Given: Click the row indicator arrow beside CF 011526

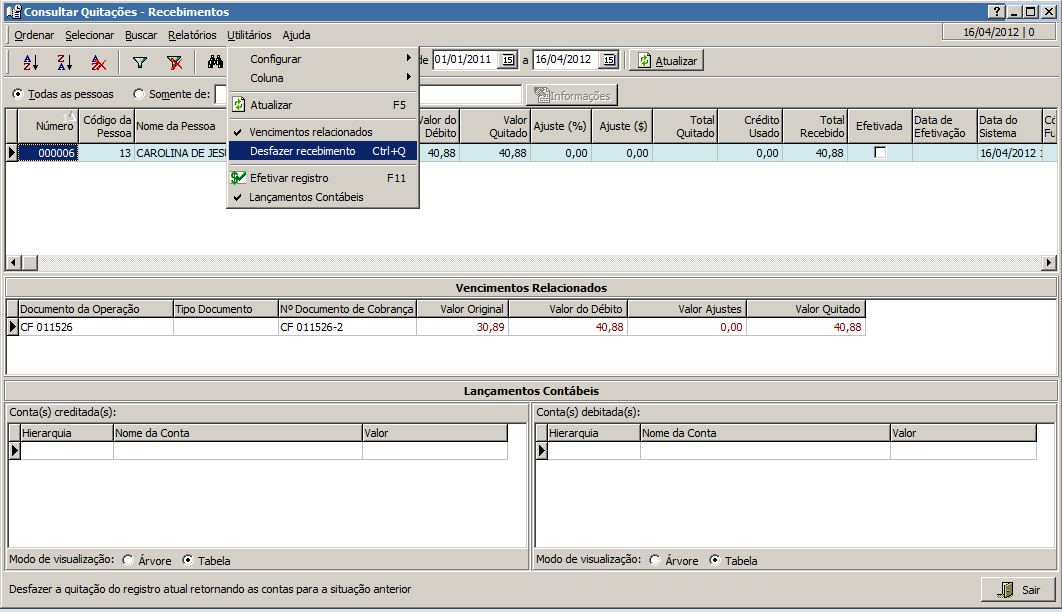Looking at the screenshot, I should click(x=12, y=327).
